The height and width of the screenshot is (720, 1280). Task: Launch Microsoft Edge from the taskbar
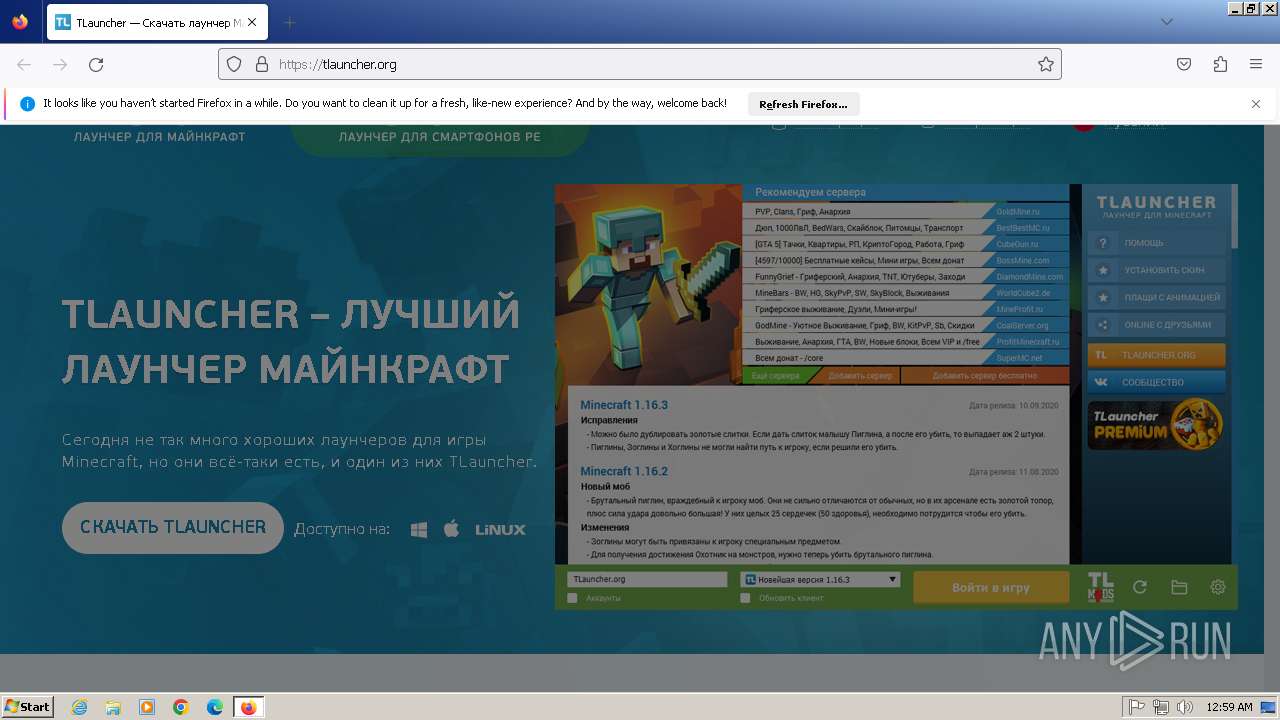(215, 707)
